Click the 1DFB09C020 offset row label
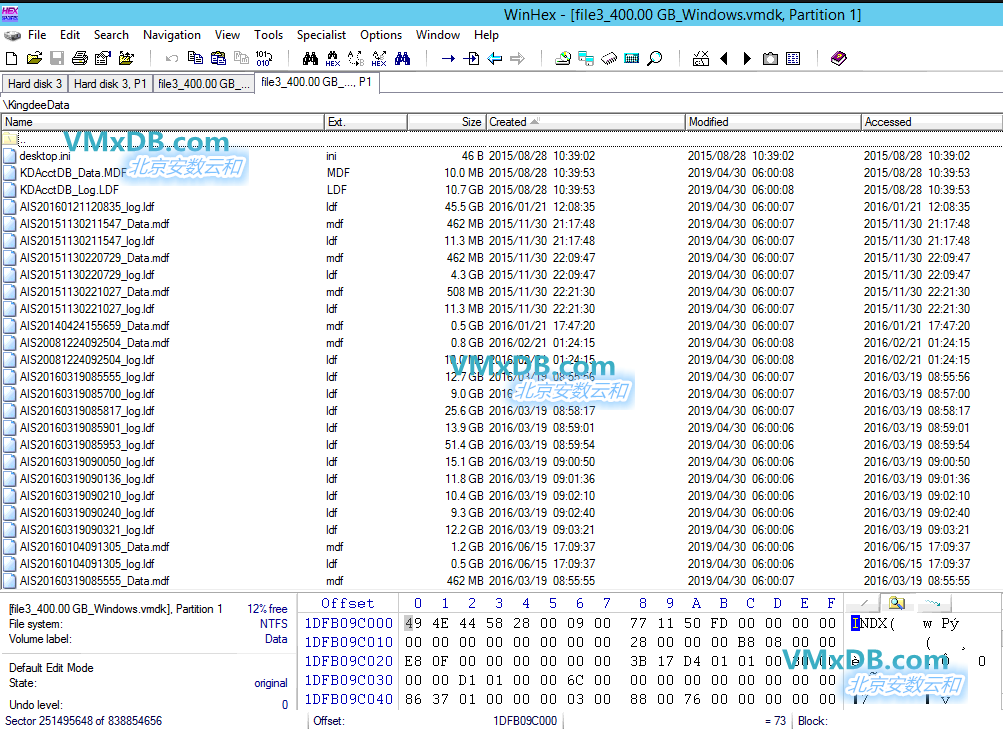Image resolution: width=1003 pixels, height=729 pixels. (349, 661)
